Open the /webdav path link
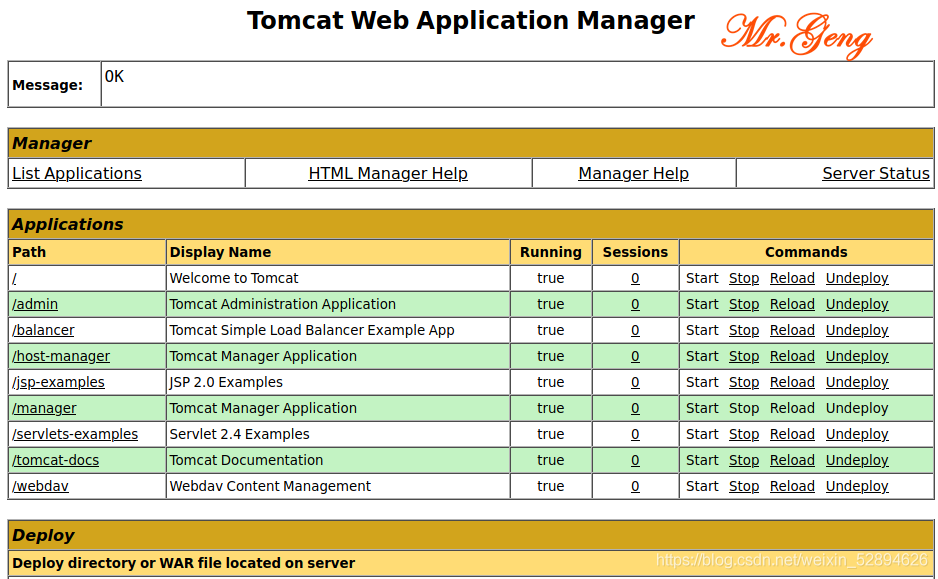 coord(40,486)
